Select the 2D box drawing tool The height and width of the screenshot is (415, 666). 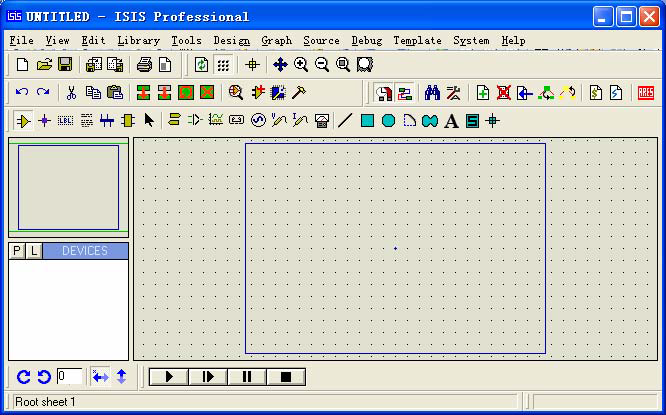[367, 121]
